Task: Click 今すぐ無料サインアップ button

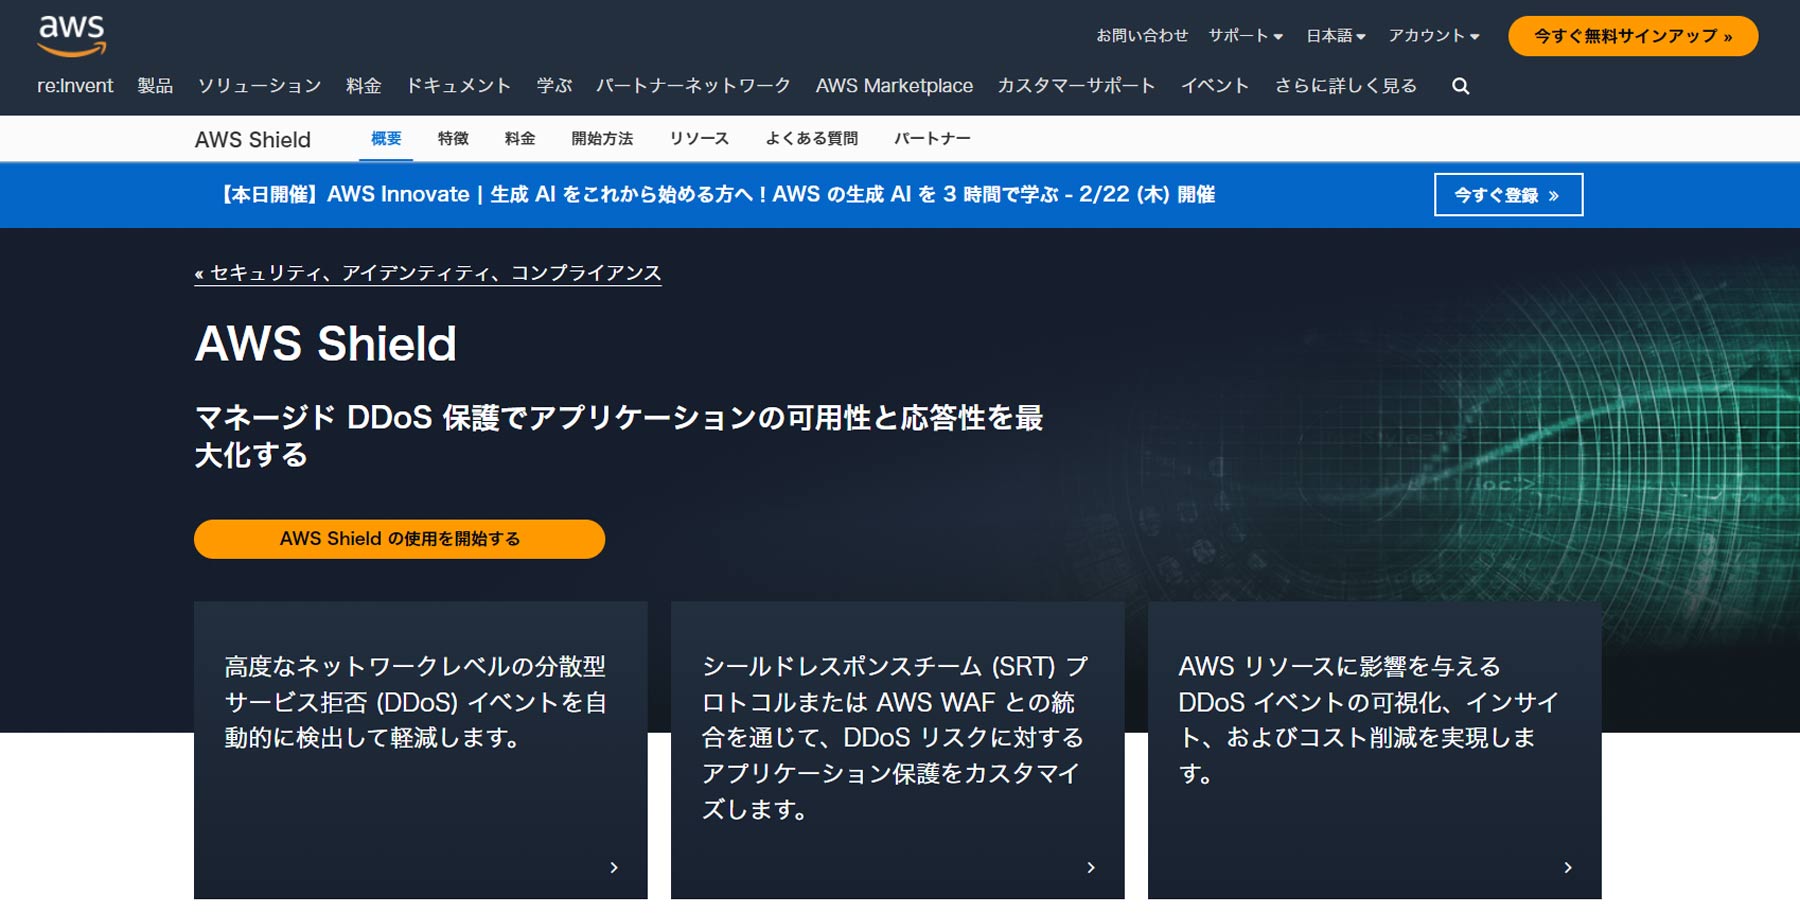Action: [x=1632, y=34]
